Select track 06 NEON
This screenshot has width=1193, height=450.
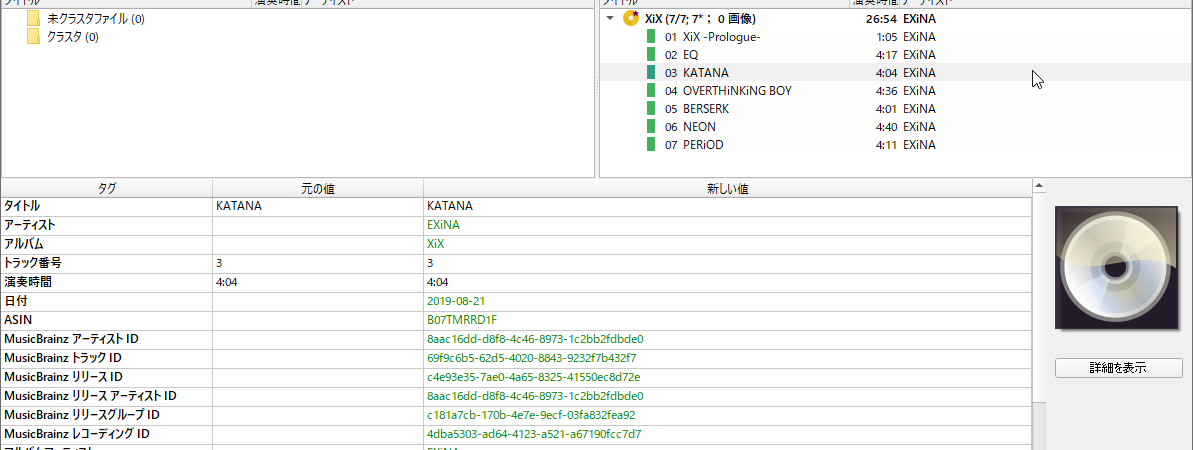coord(699,127)
